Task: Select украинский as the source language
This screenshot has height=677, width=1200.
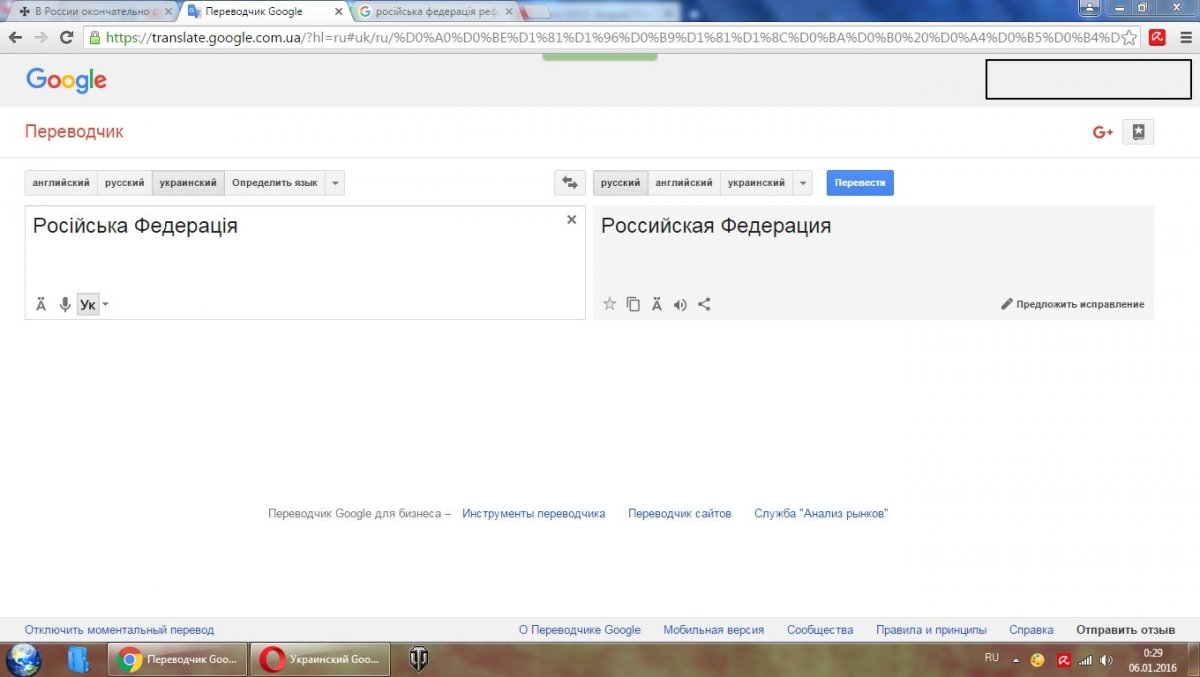Action: point(188,183)
